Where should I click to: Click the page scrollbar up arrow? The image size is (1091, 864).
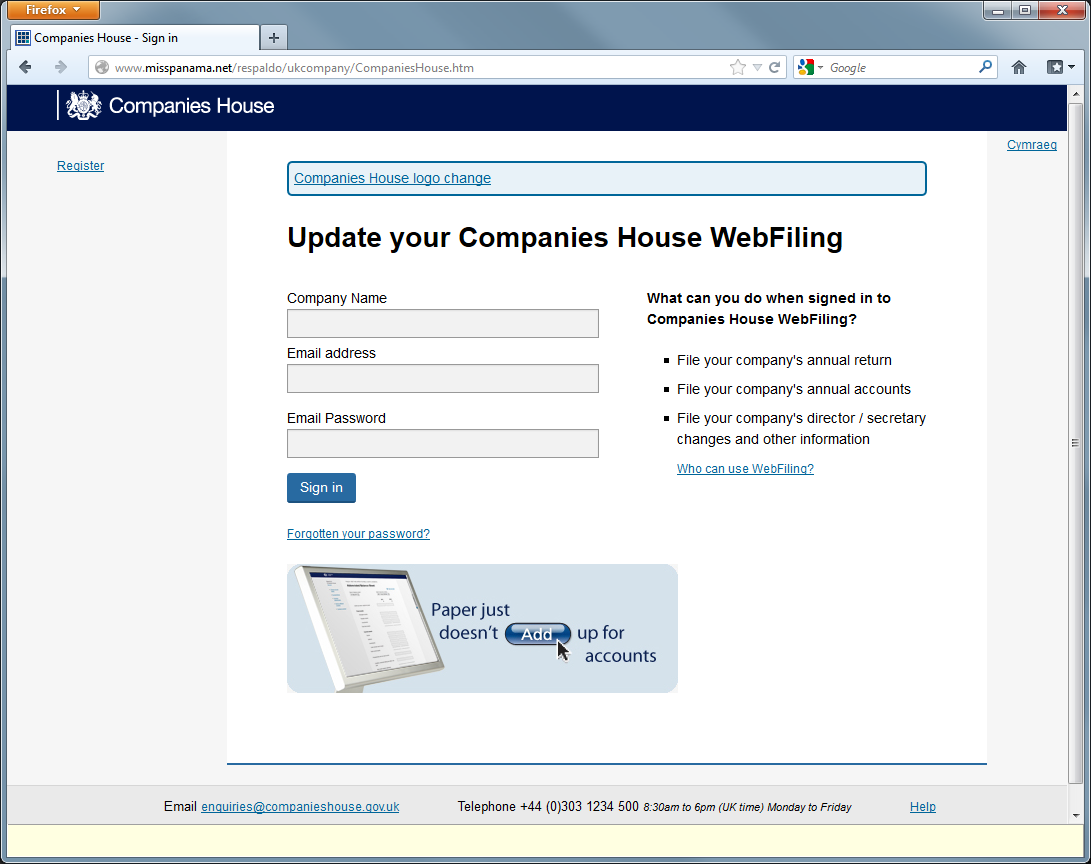click(x=1076, y=93)
